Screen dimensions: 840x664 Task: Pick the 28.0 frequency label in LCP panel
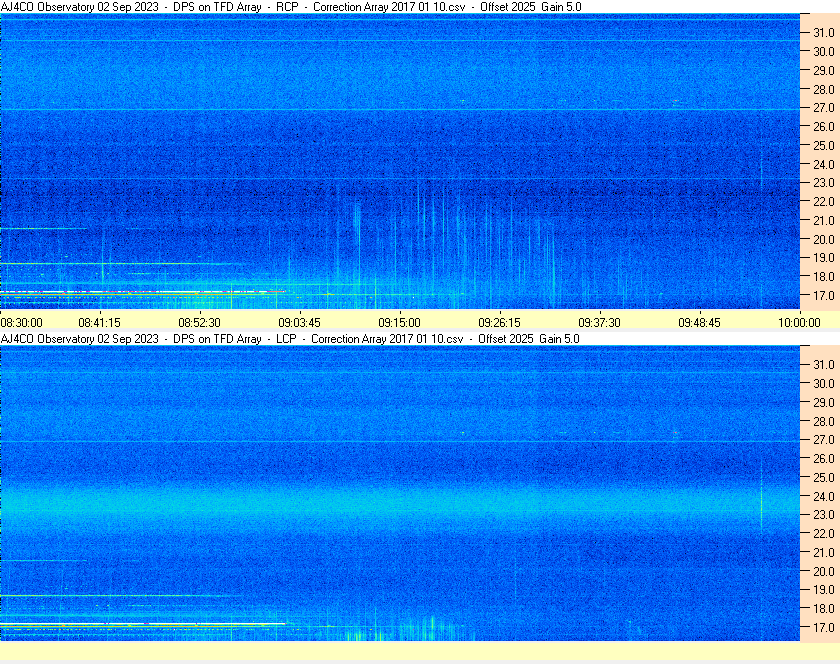coord(824,421)
